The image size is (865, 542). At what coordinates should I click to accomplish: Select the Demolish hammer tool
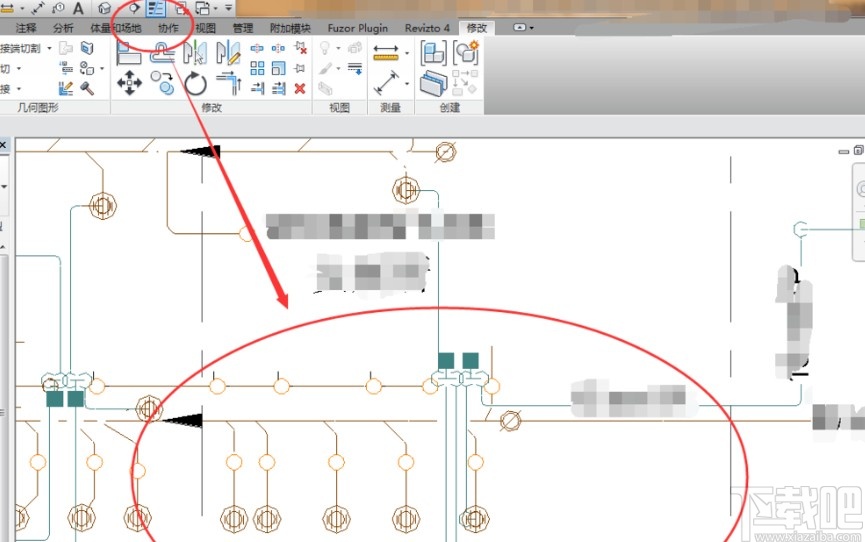click(x=87, y=88)
